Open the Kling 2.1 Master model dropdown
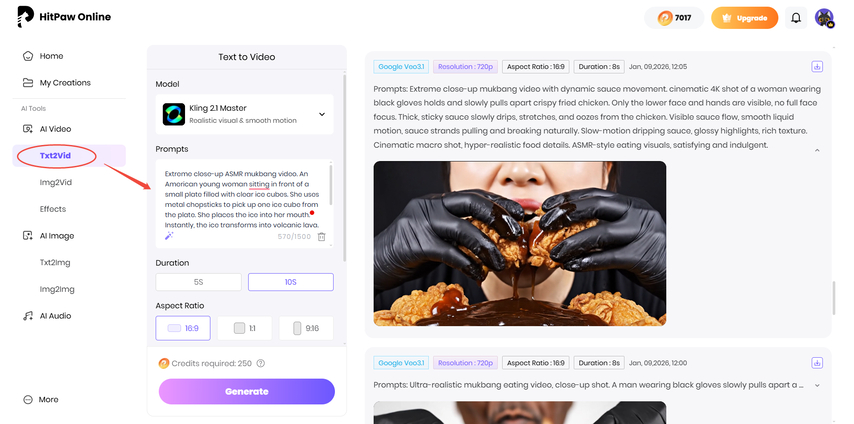Screen dimensions: 854x424 pos(245,114)
